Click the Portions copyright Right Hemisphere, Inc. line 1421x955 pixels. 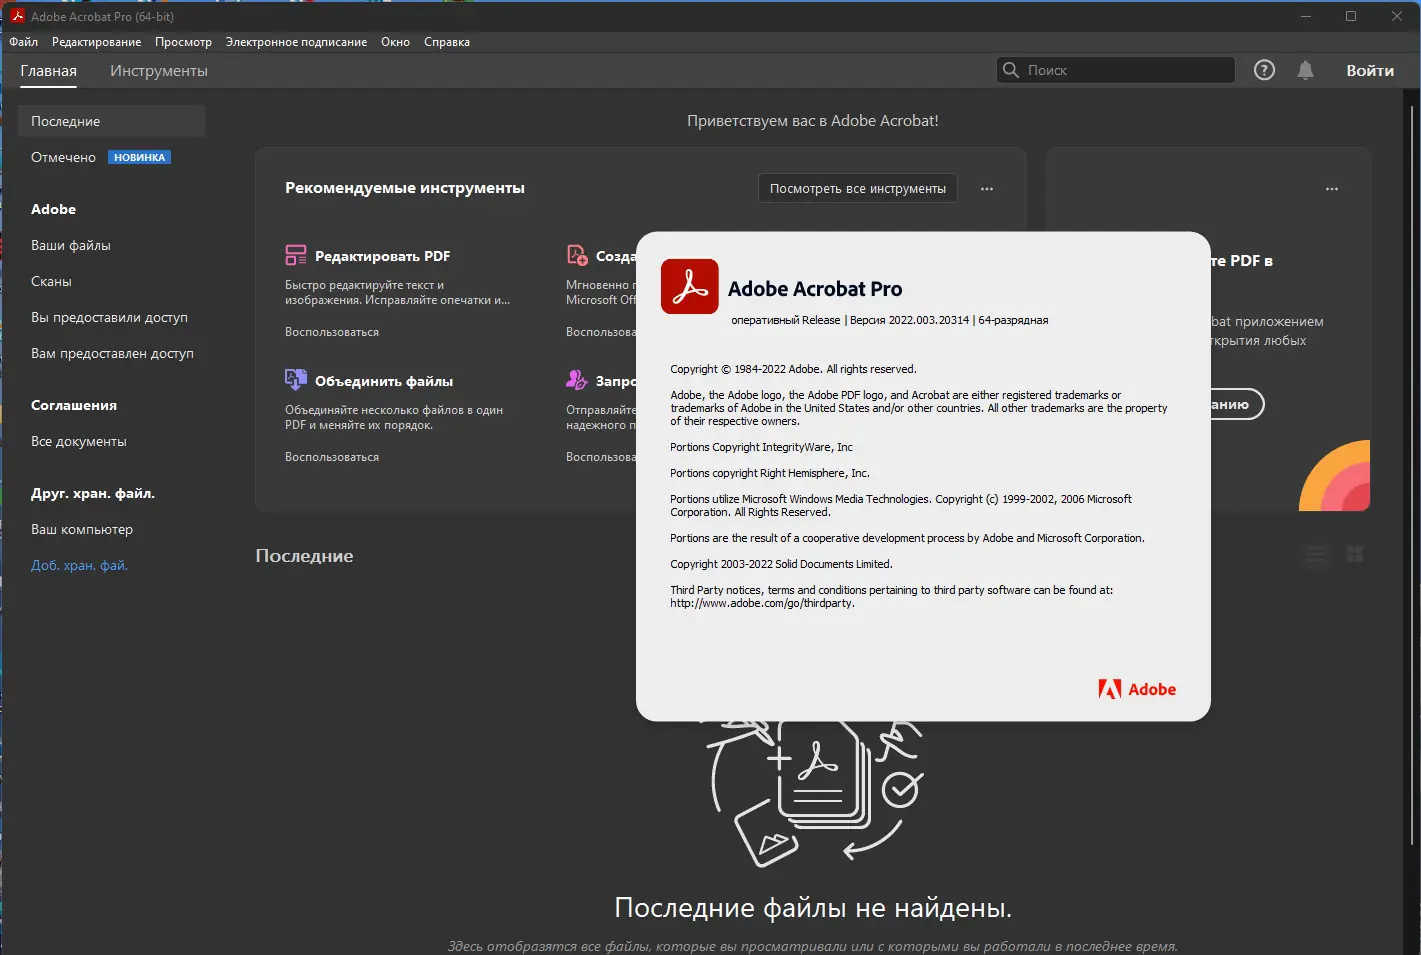click(x=770, y=473)
